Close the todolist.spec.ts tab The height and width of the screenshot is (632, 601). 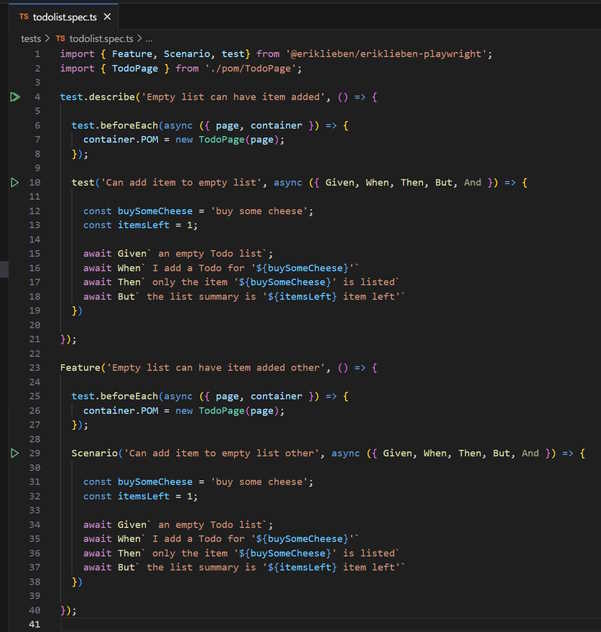coord(107,17)
